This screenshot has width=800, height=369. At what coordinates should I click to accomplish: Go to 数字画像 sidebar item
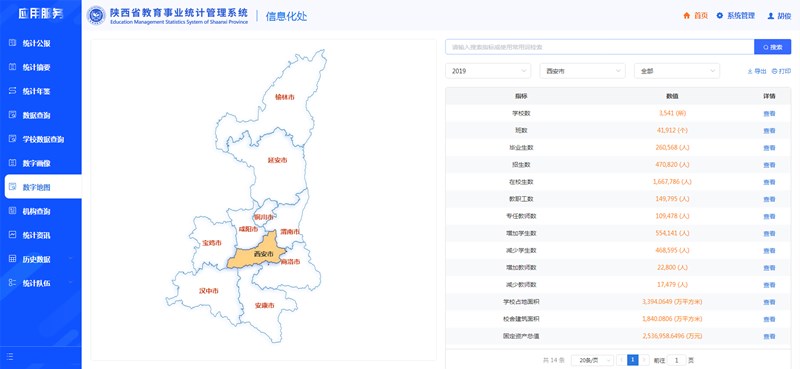click(36, 163)
